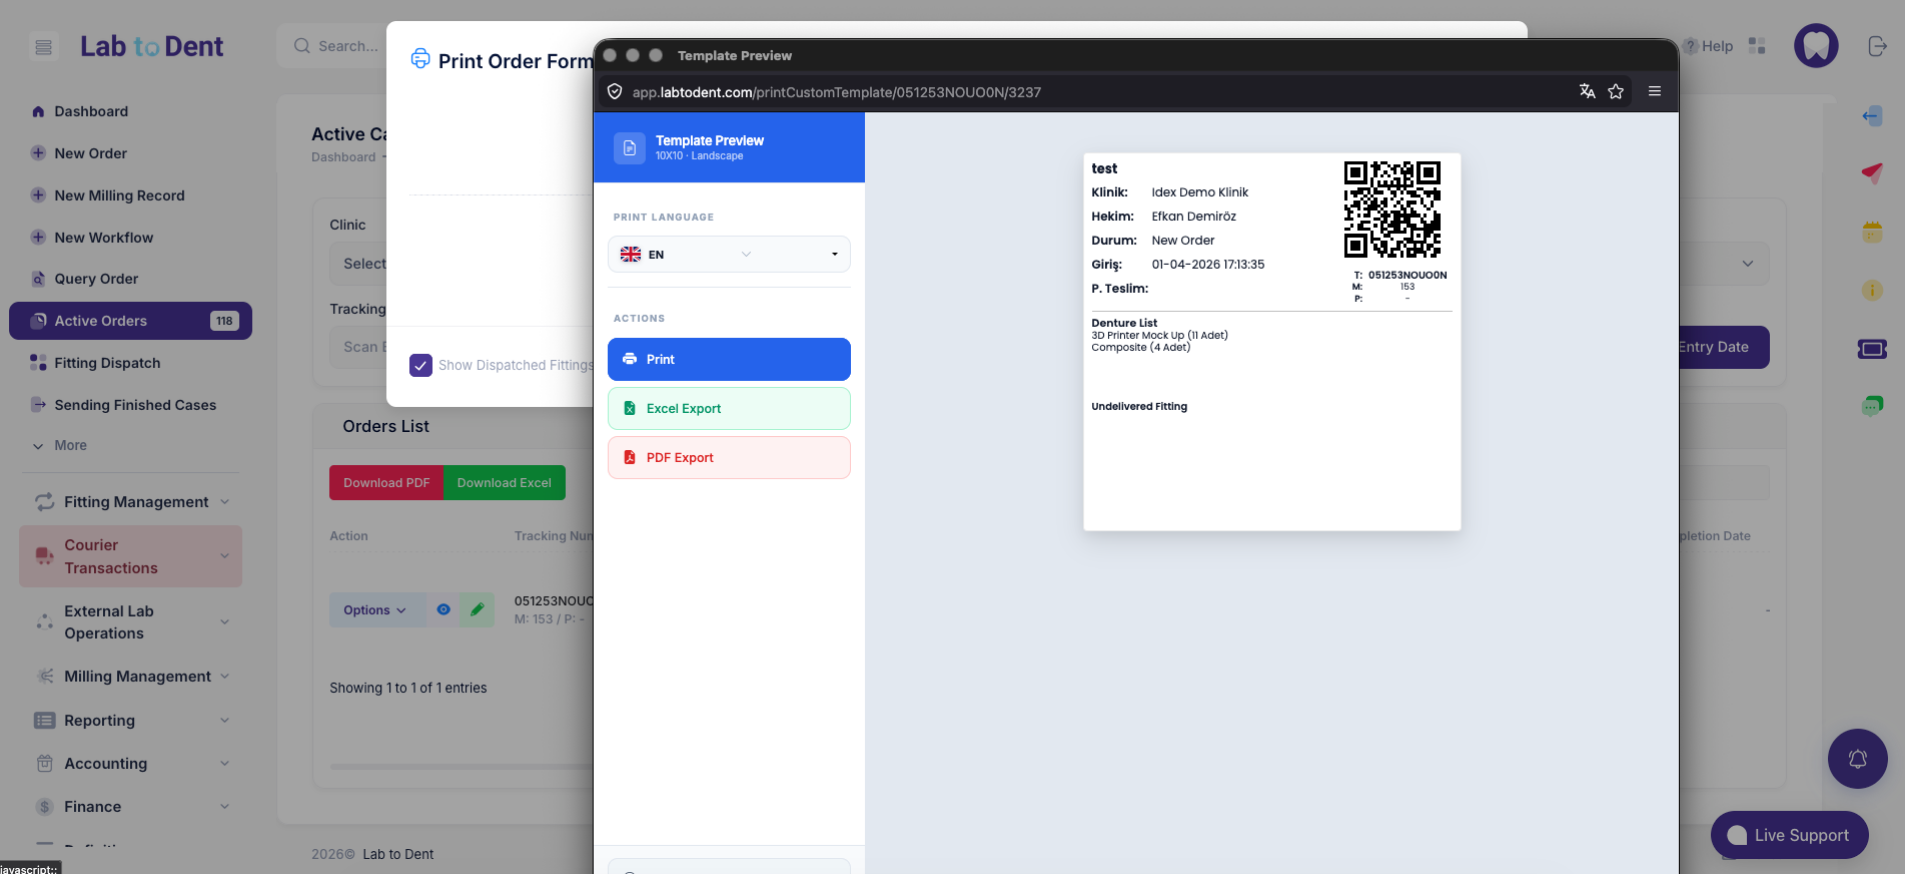Click the green chat icon in right rail
Viewport: 1905px width, 879px height.
click(x=1872, y=406)
